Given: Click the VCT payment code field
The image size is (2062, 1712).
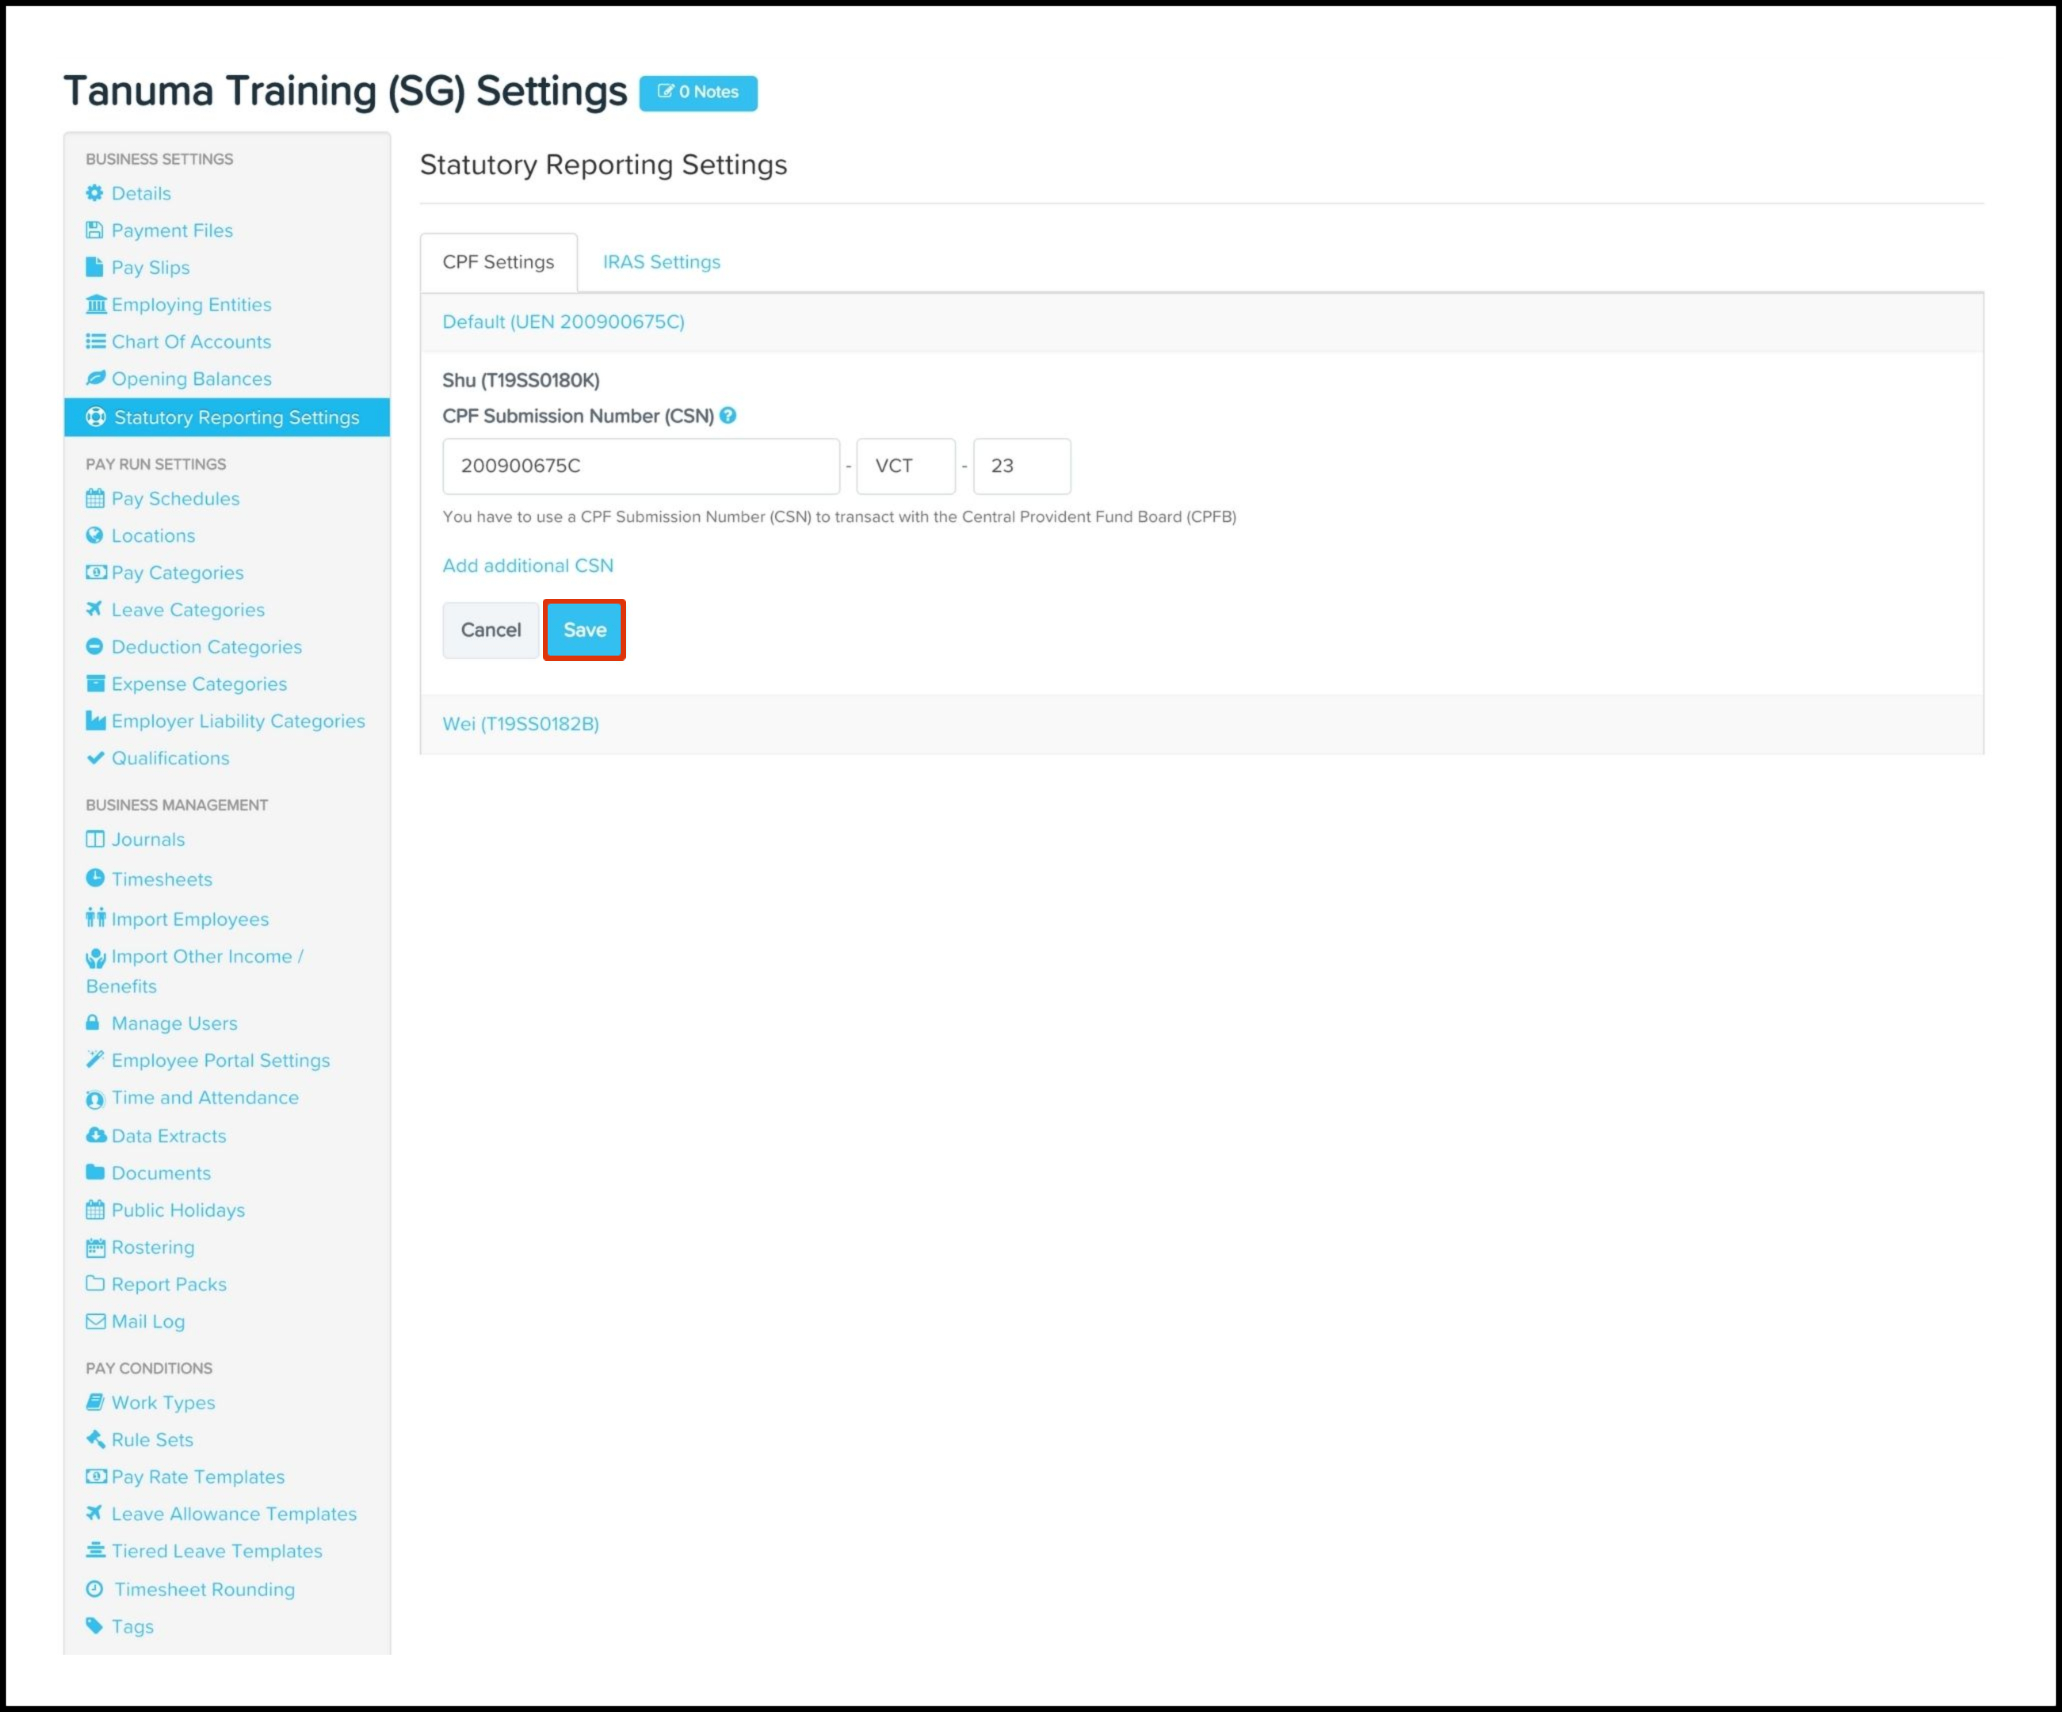Looking at the screenshot, I should [904, 466].
